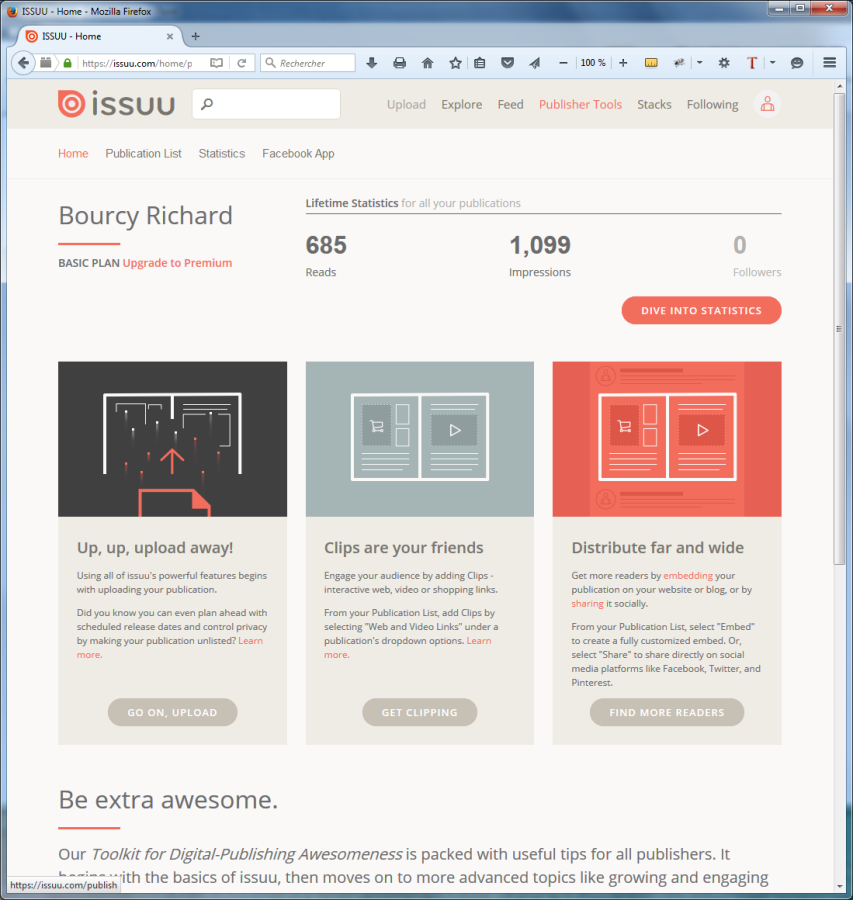Click the magnifier in issuu search box
The image size is (853, 900).
pyautogui.click(x=207, y=104)
